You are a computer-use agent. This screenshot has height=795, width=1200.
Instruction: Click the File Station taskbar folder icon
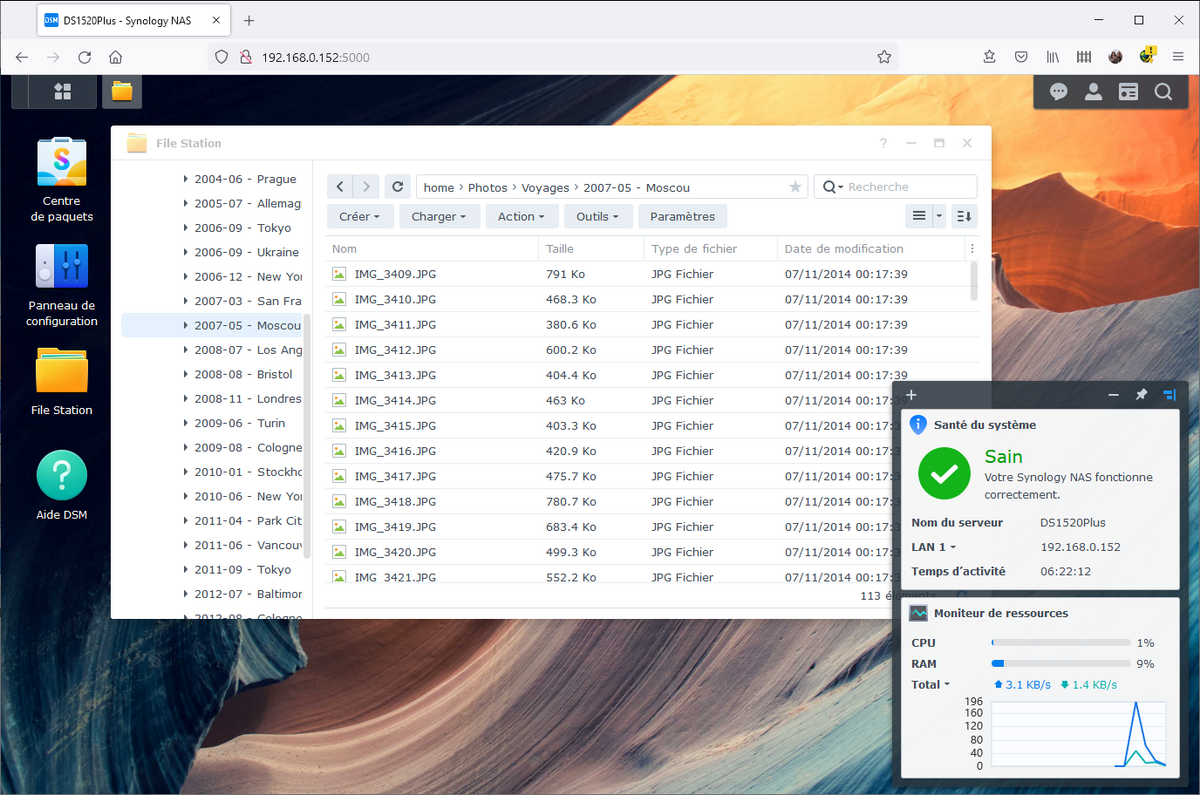pos(122,91)
